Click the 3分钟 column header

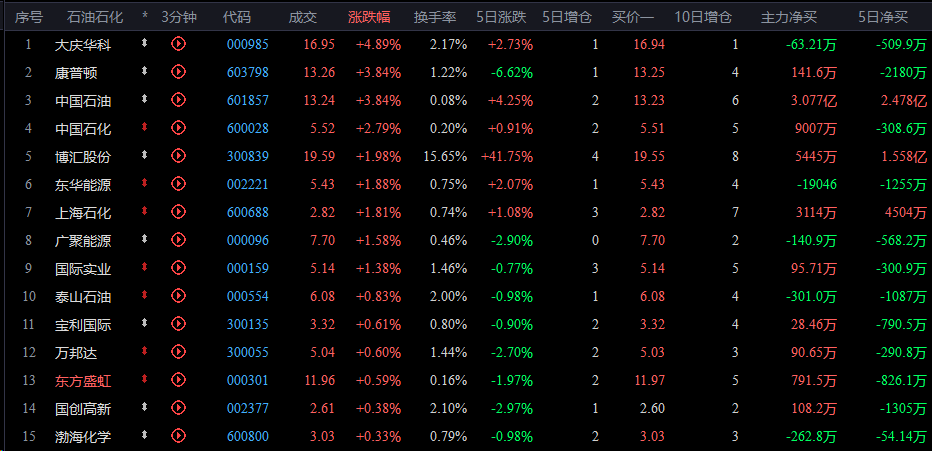[x=178, y=17]
